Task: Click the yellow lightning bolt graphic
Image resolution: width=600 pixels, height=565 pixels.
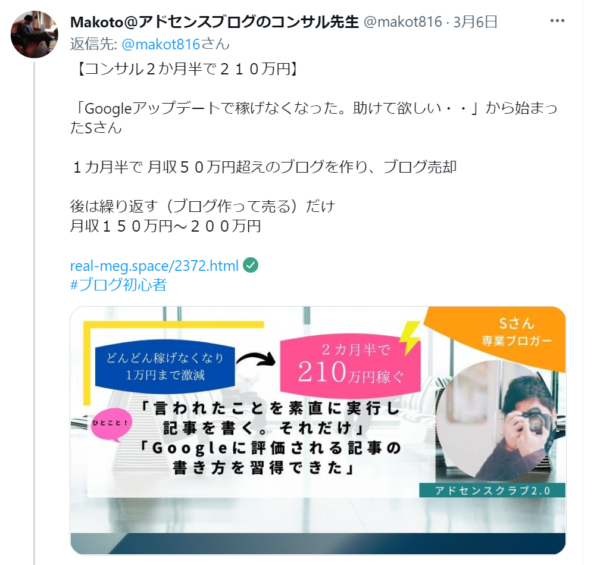Action: [x=410, y=337]
